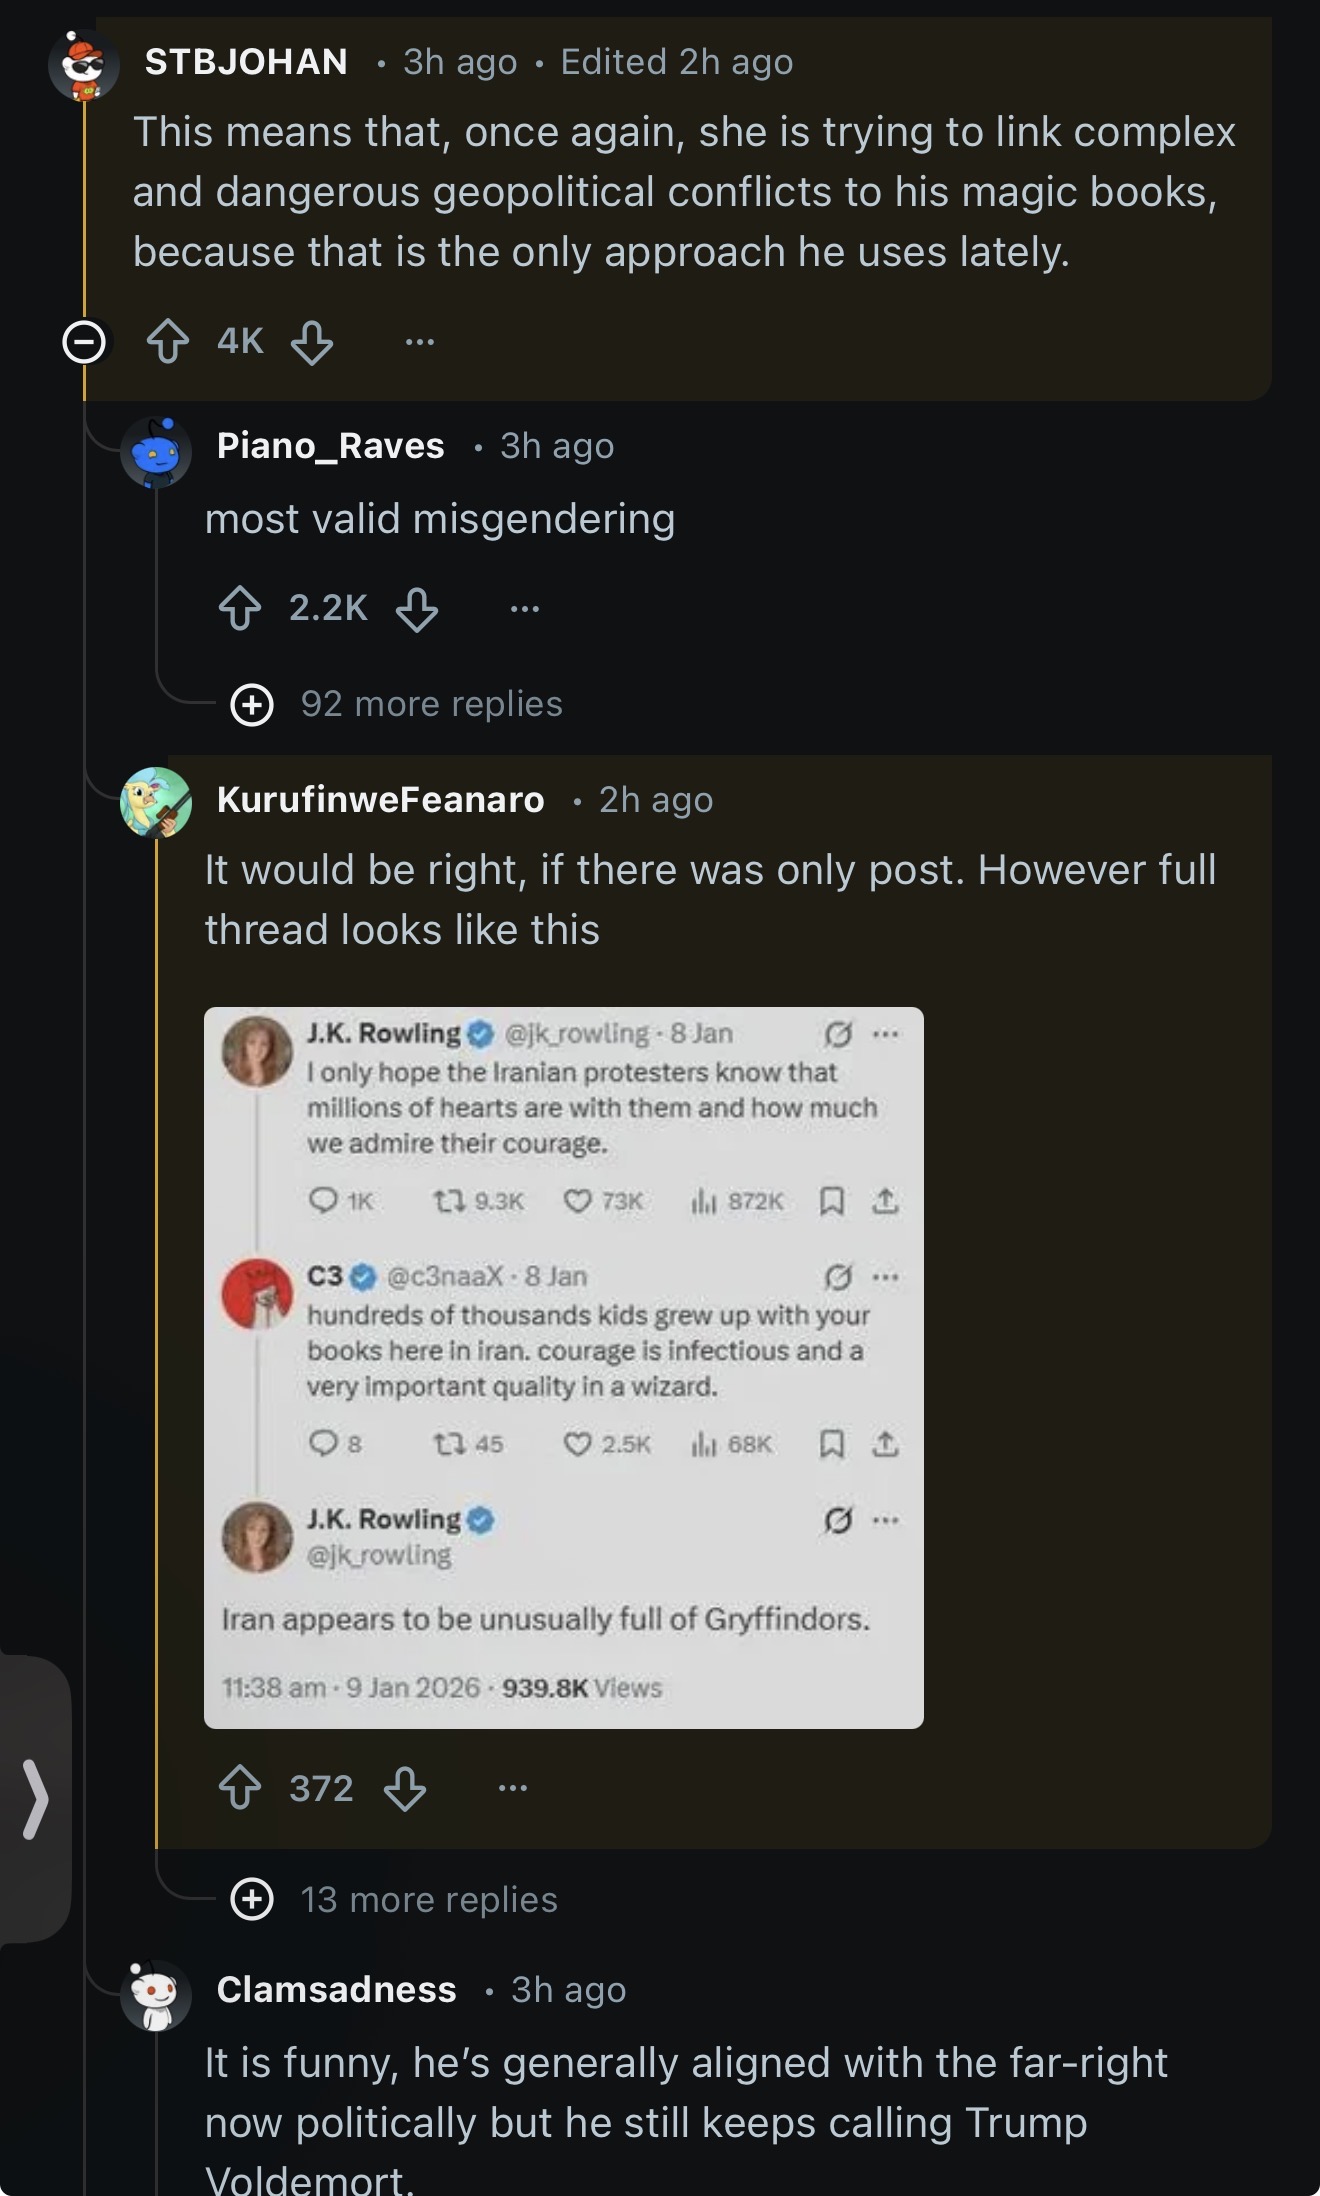Open KurufinweFeanaro's user profile

(381, 800)
